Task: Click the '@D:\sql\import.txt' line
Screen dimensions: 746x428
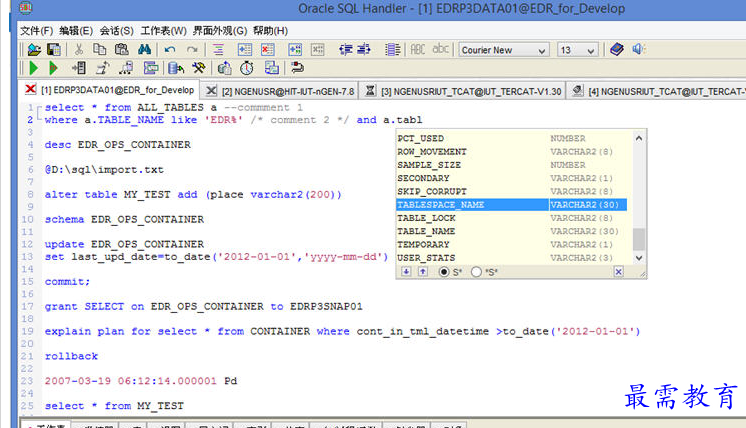Action: coord(104,170)
